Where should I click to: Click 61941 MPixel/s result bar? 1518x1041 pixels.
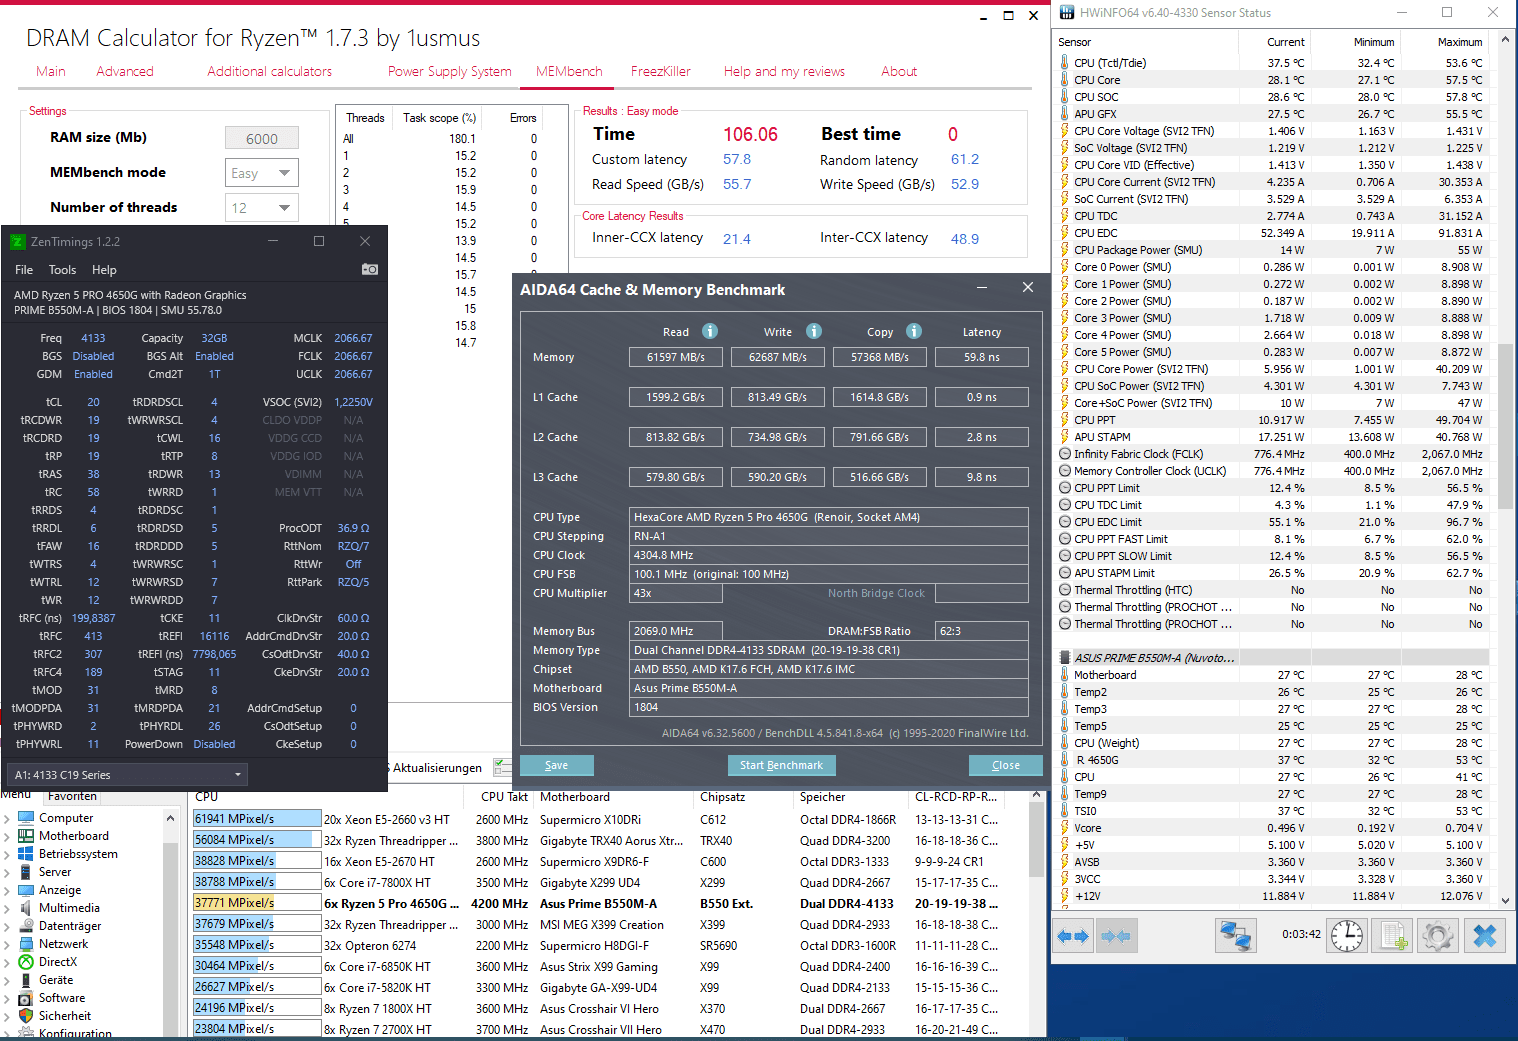tap(257, 819)
